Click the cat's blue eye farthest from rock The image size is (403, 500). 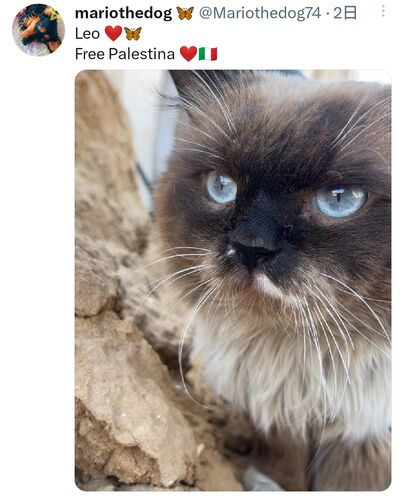(340, 201)
